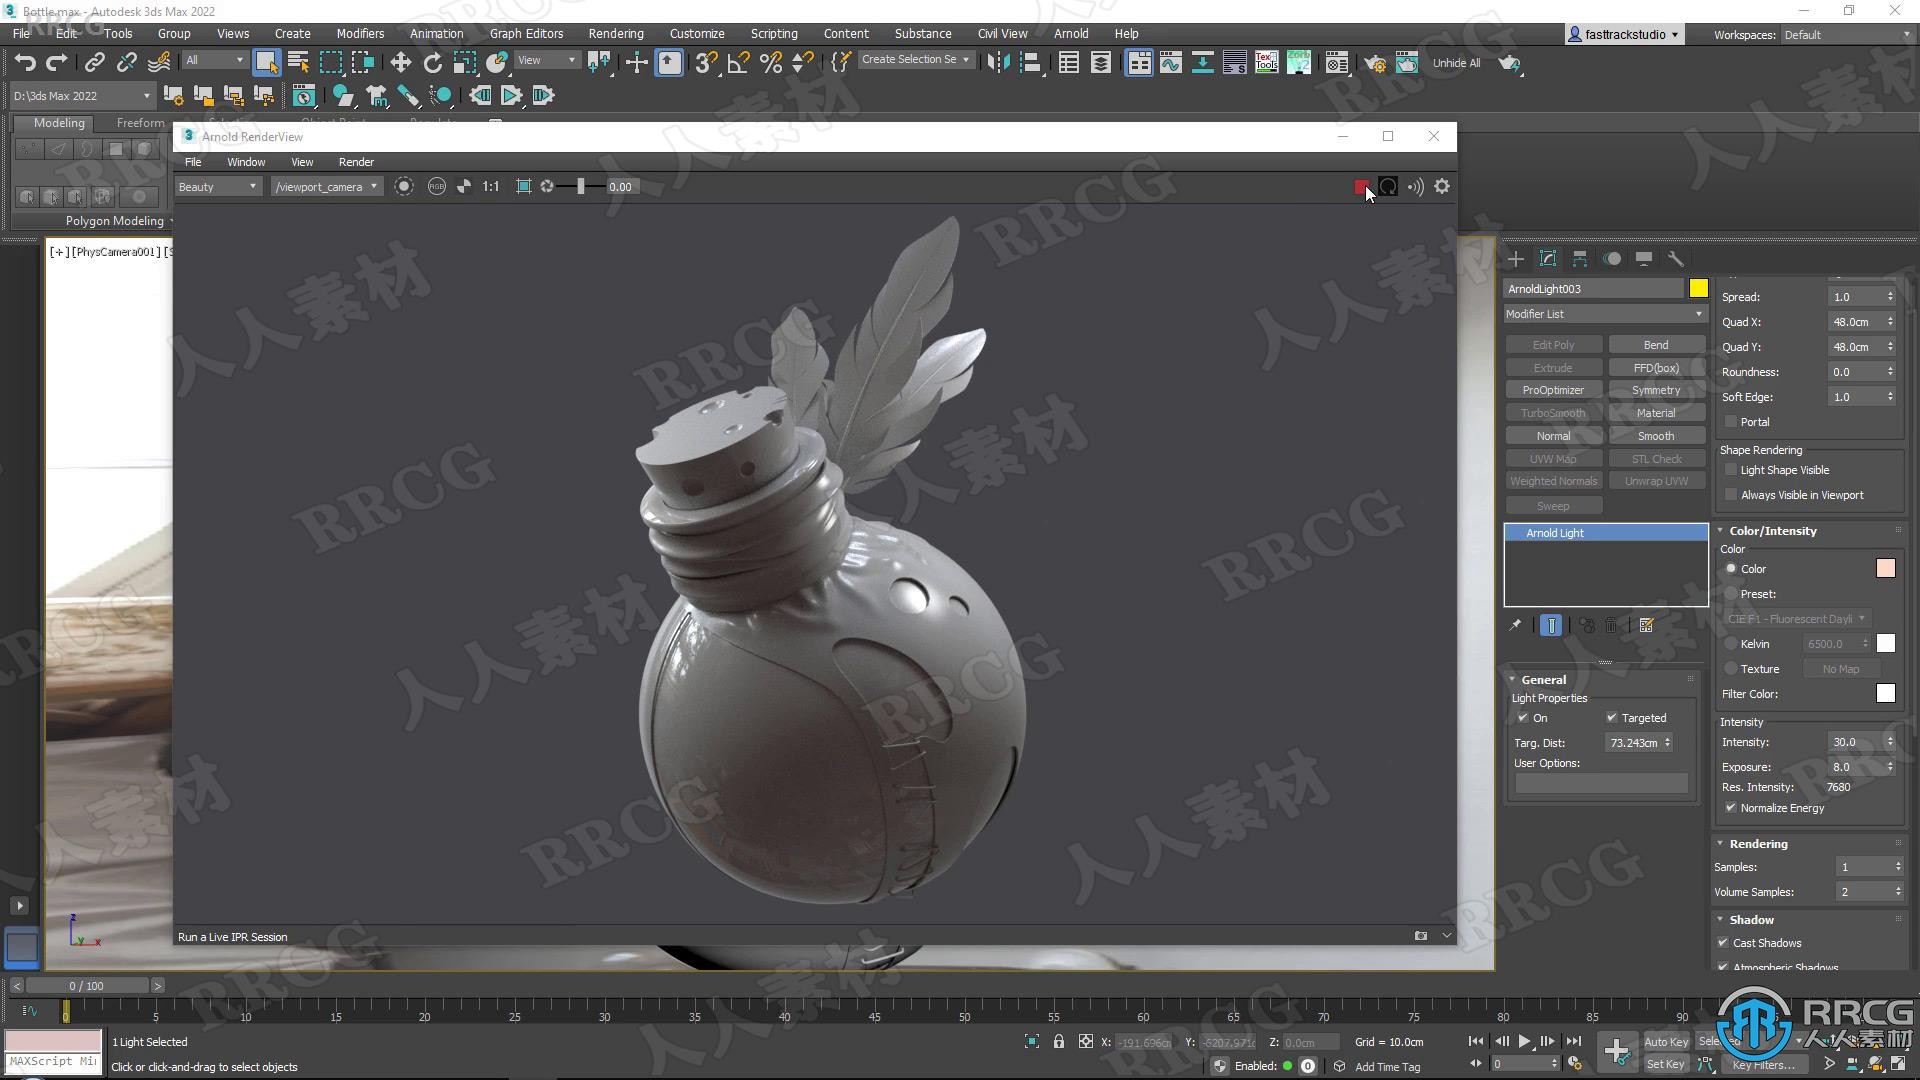
Task: Enable Always Visible in Viewport checkbox
Action: coord(1731,495)
